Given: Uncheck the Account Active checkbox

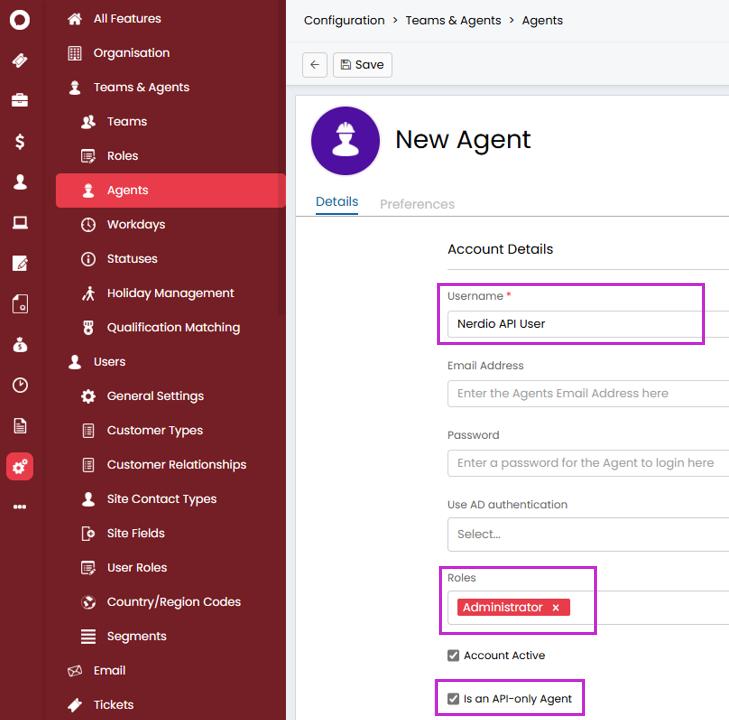Looking at the screenshot, I should click(454, 656).
